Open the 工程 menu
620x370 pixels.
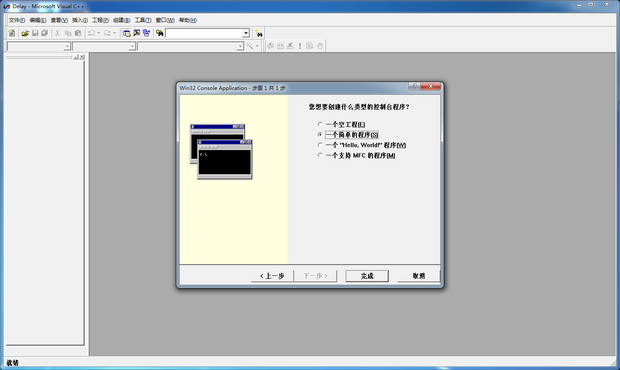(x=100, y=20)
